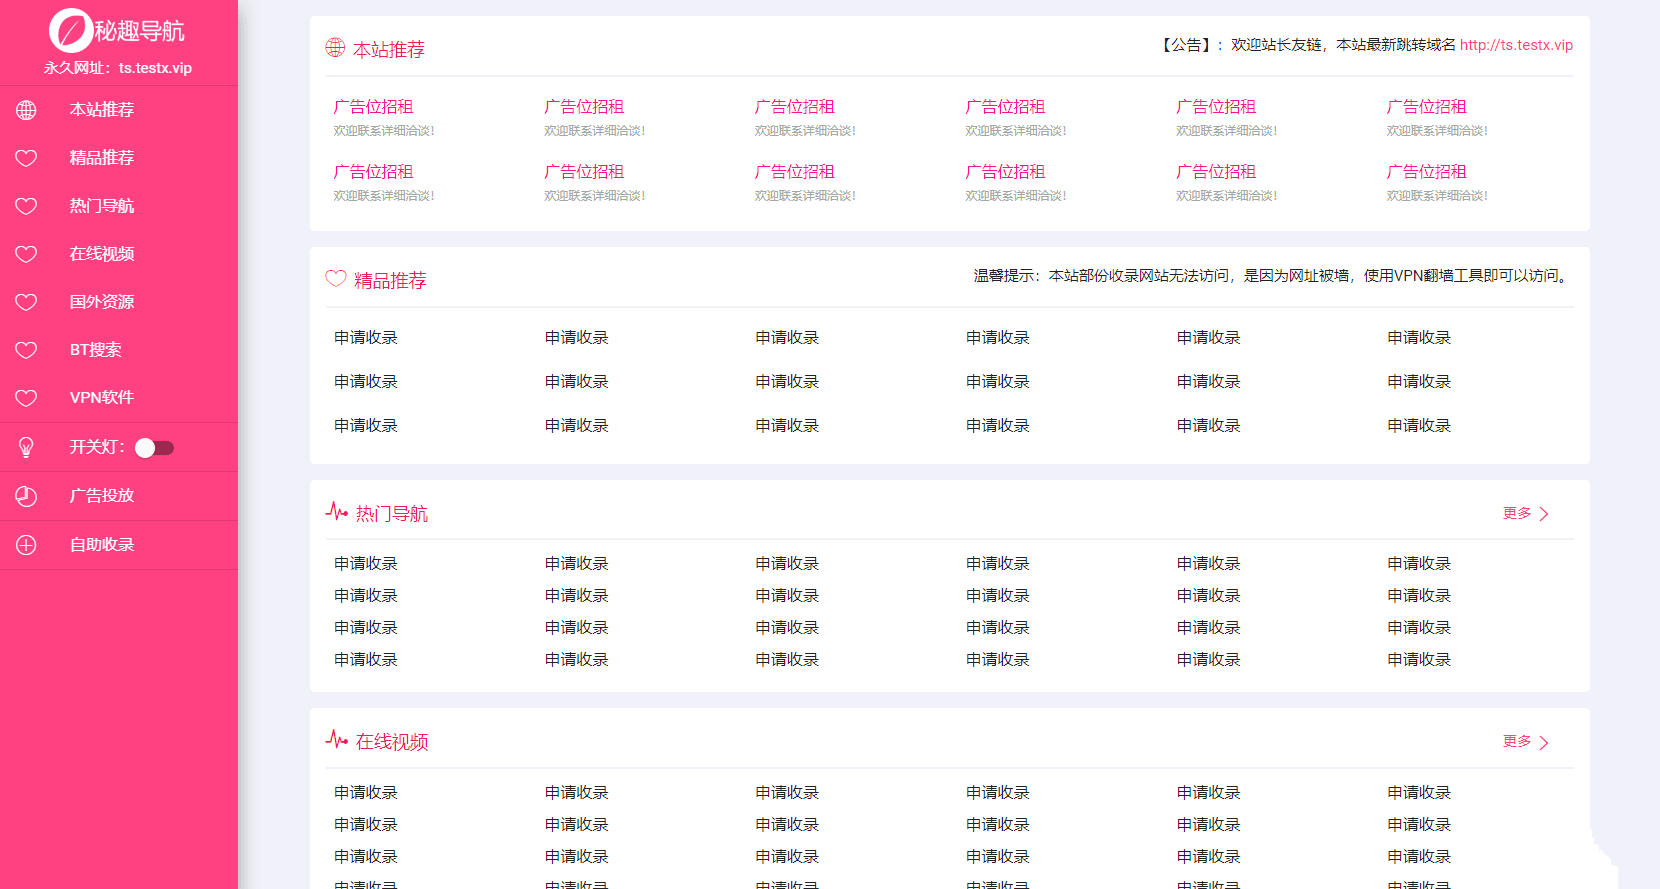Click the heart icon beside VPN软件 in the sidebar
Image resolution: width=1660 pixels, height=889 pixels.
tap(26, 398)
